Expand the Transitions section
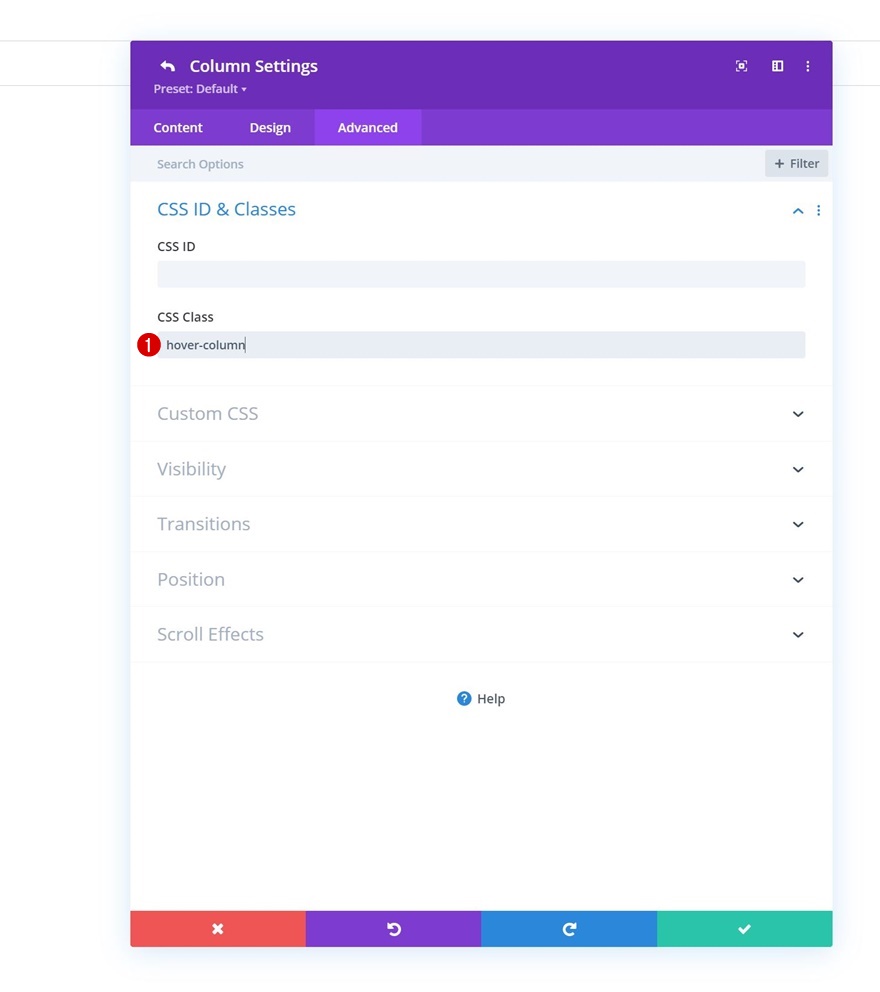 [798, 524]
